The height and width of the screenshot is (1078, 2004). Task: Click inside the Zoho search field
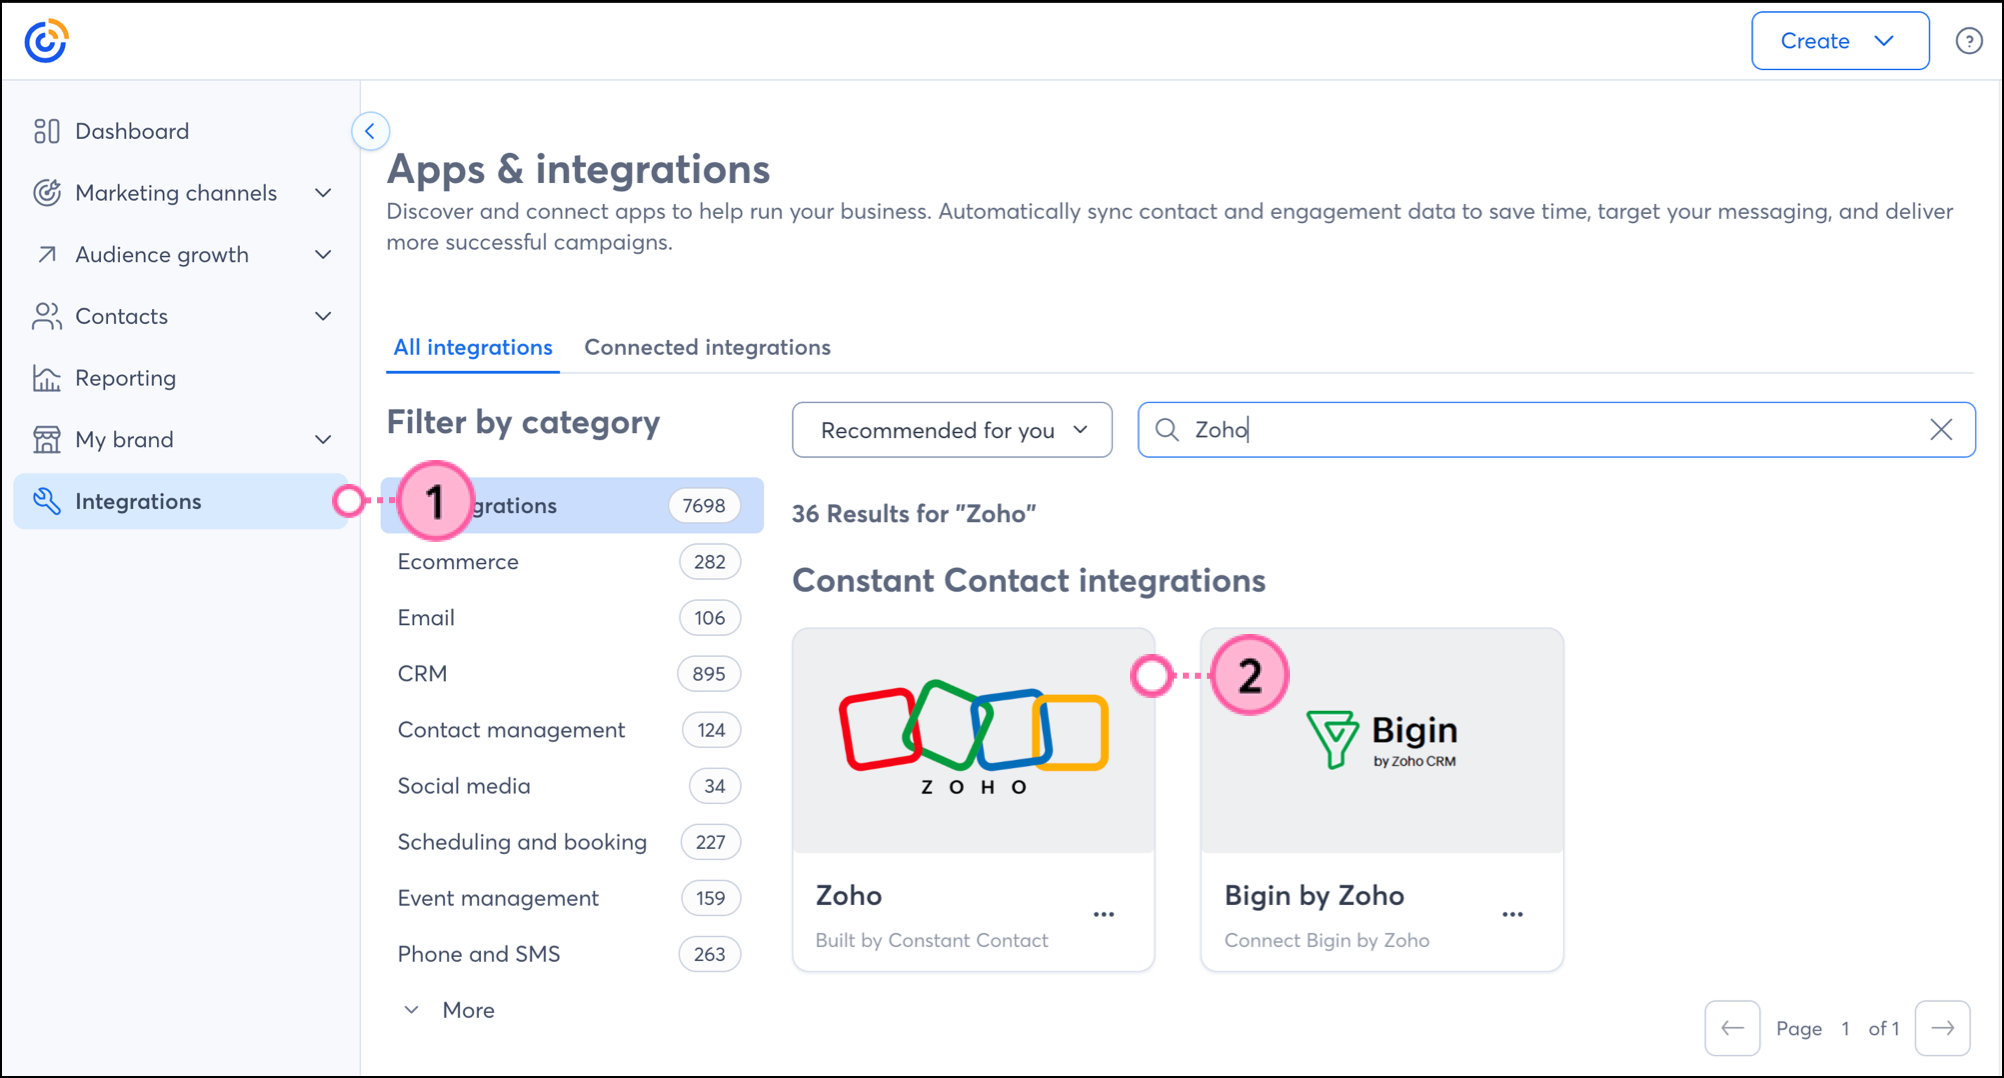[x=1556, y=430]
